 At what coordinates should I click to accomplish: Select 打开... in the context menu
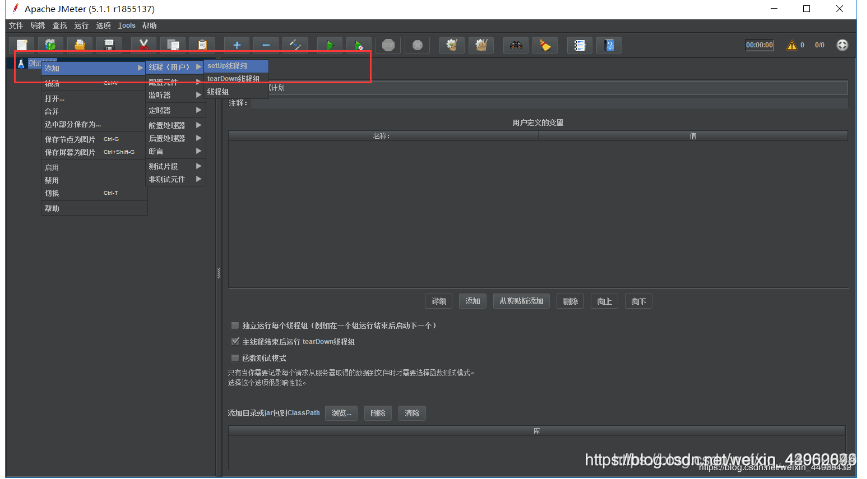pos(93,98)
